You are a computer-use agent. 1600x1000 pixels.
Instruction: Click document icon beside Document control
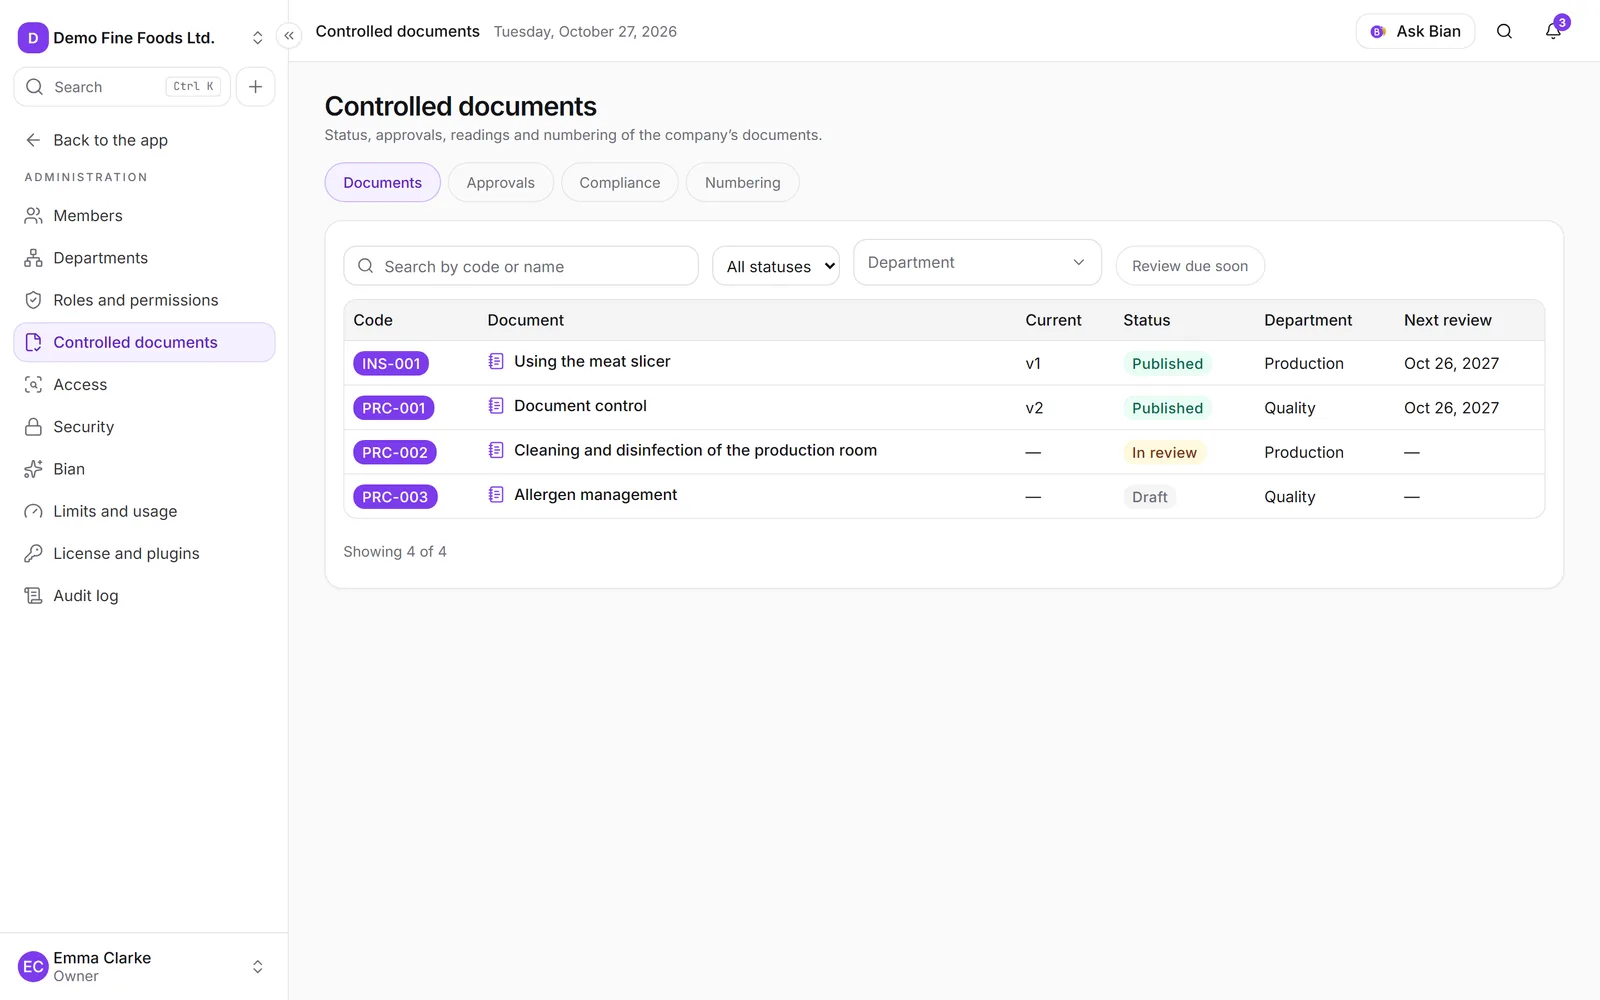click(x=496, y=406)
